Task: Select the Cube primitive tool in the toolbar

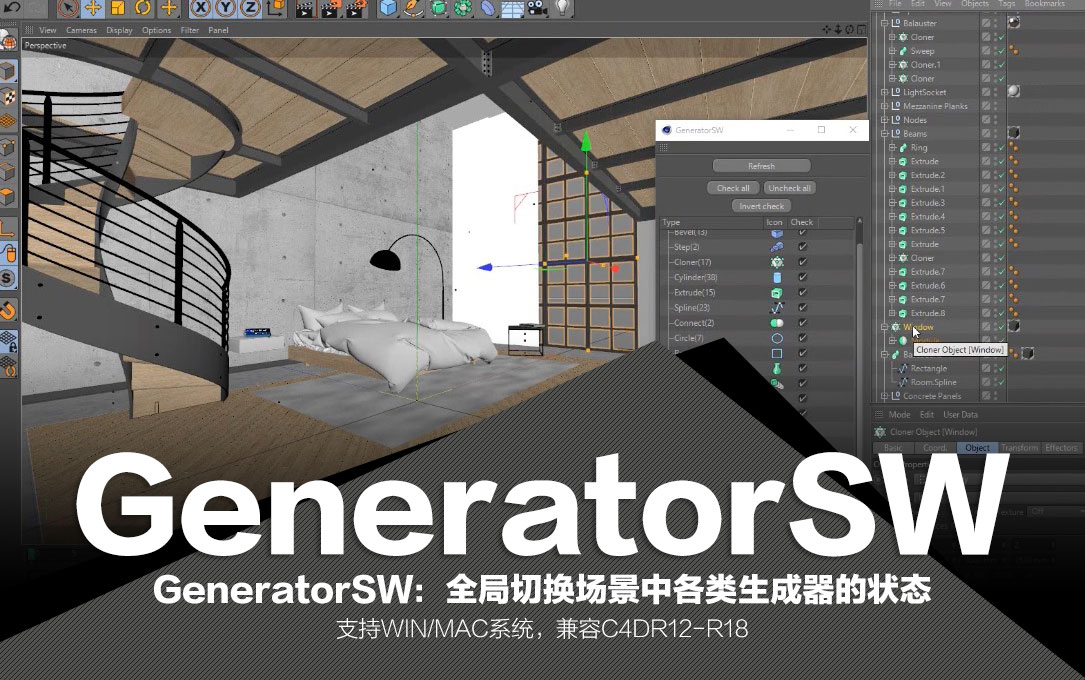Action: 388,9
